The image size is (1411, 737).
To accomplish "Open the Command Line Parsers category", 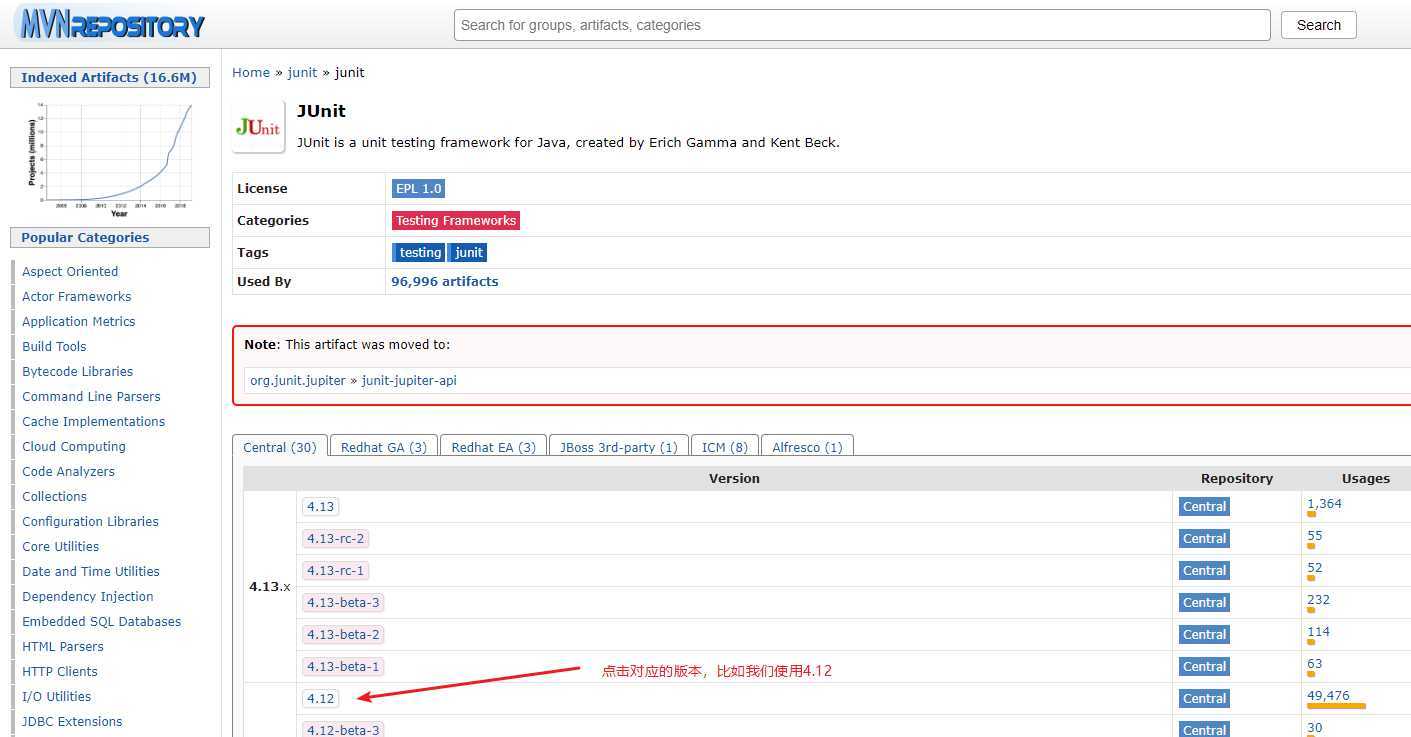I will coord(91,396).
